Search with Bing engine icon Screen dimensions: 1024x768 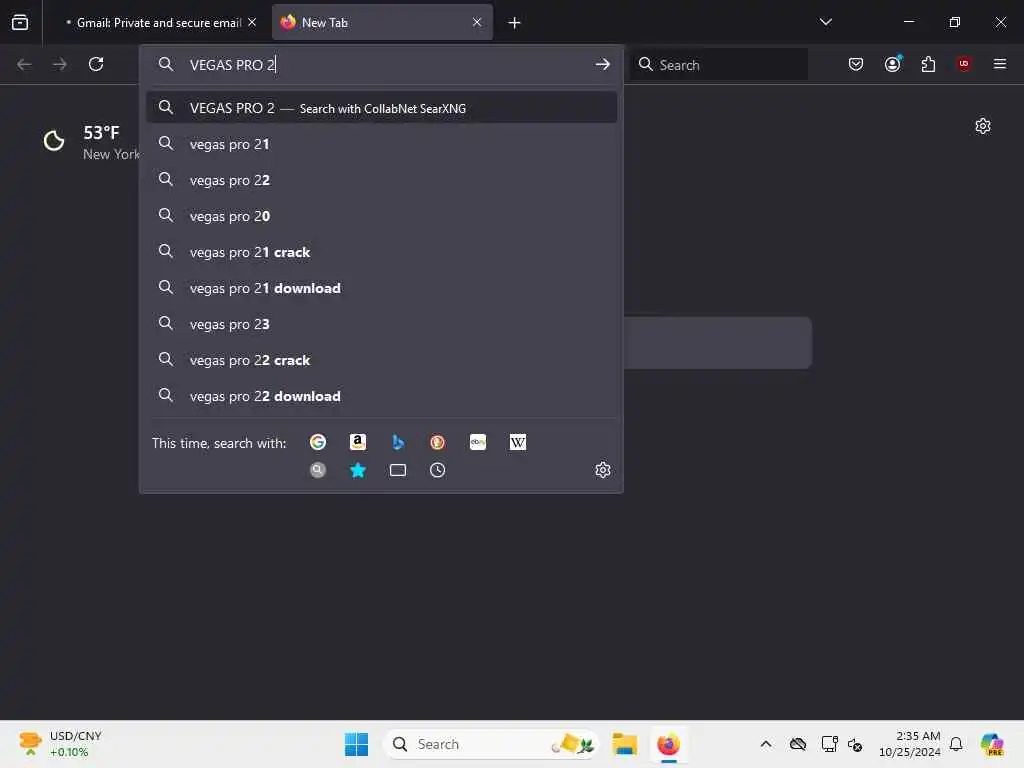pyautogui.click(x=398, y=442)
